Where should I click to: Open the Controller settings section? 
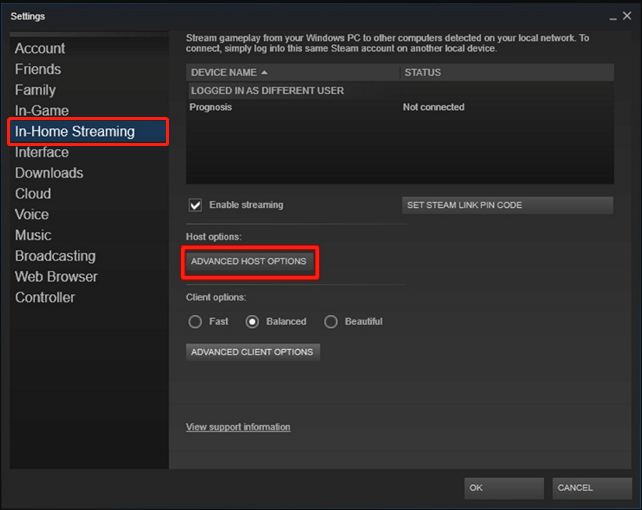tap(45, 297)
